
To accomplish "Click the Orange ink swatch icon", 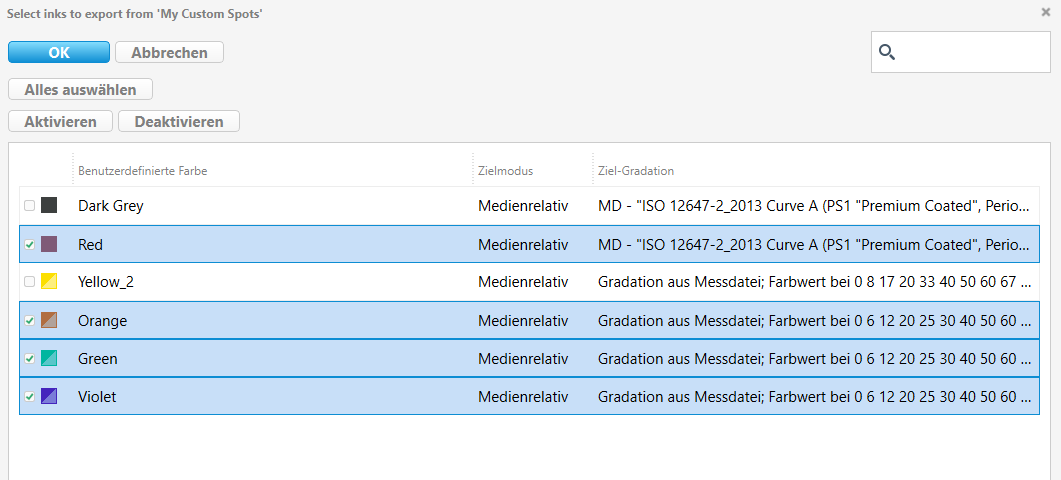I will point(49,320).
